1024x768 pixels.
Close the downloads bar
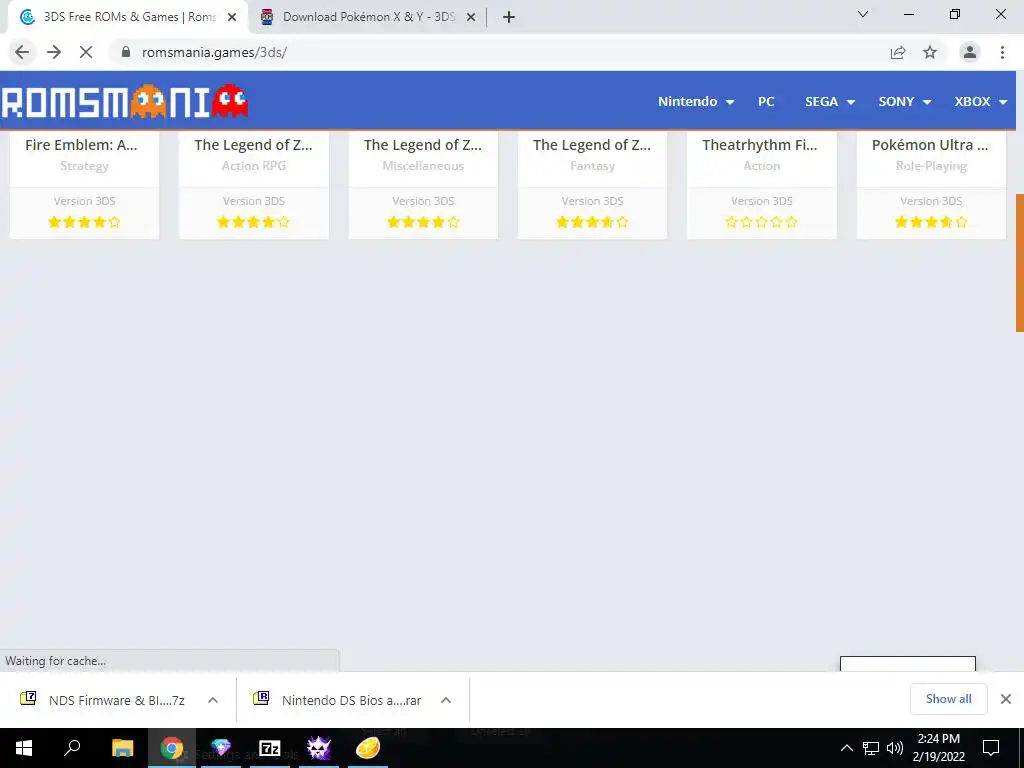click(1006, 699)
